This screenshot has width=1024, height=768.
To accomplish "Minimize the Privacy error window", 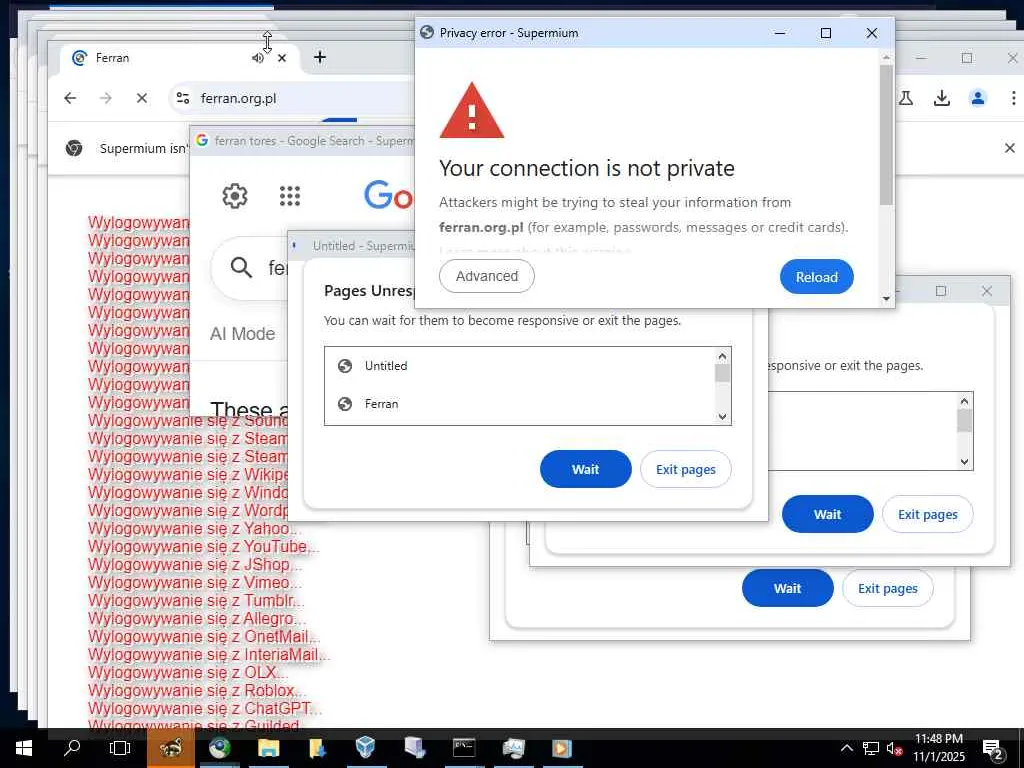I will click(779, 33).
